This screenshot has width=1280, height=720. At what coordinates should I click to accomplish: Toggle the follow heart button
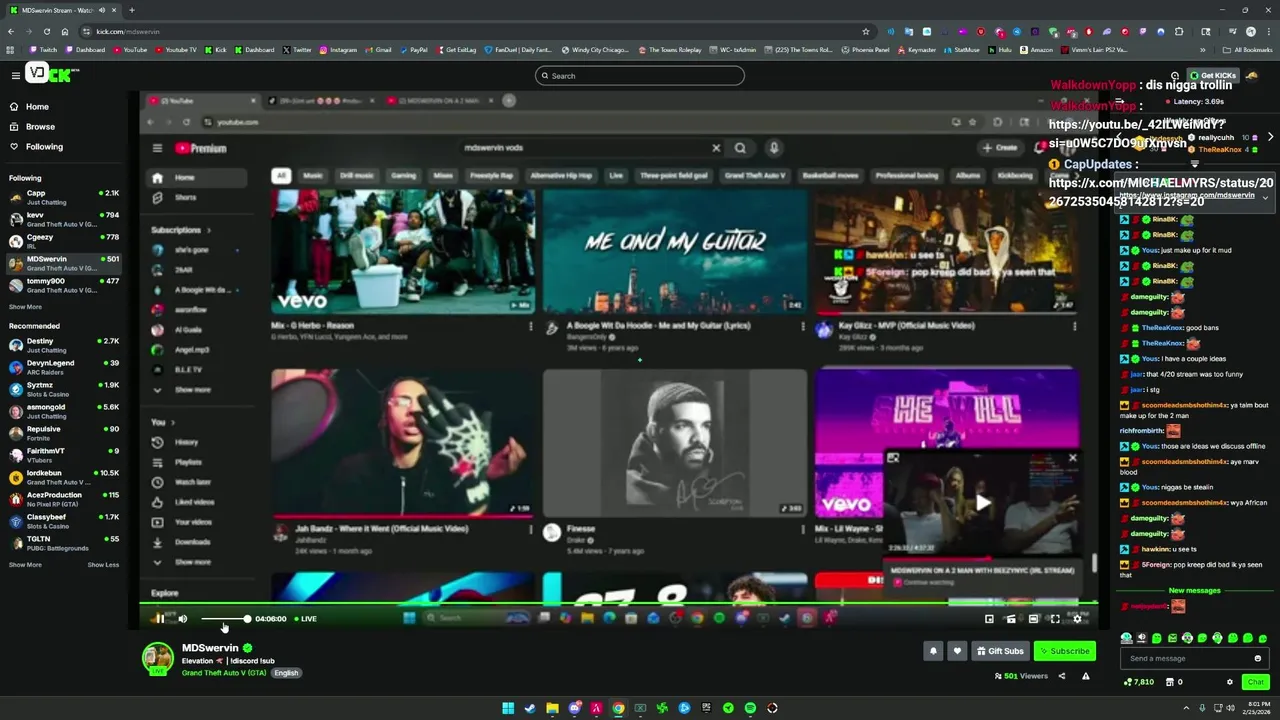click(957, 651)
